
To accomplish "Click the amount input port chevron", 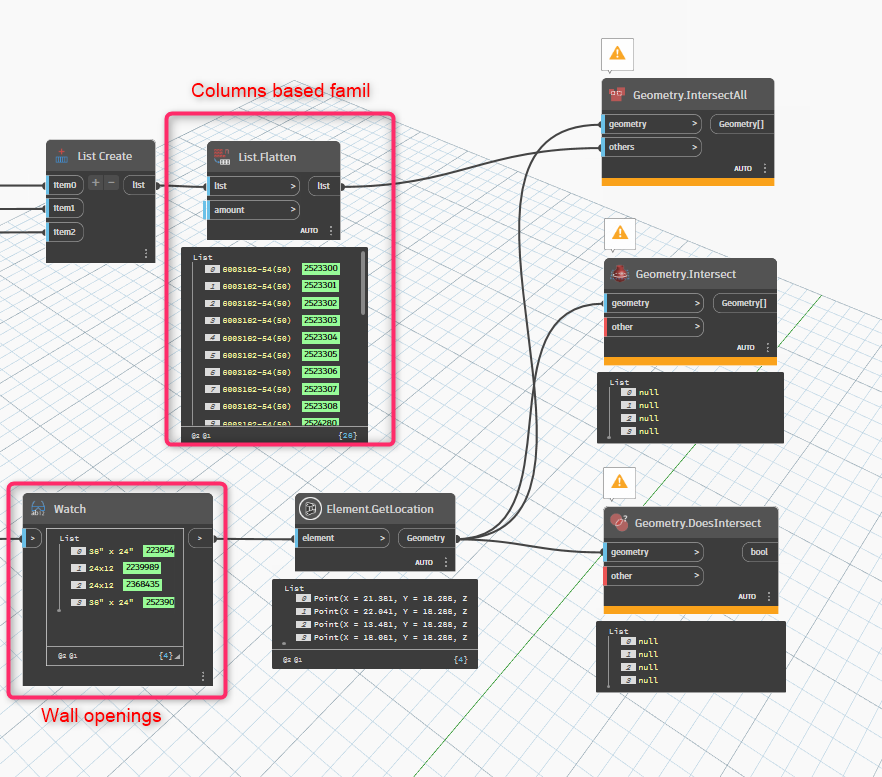I will coord(292,210).
